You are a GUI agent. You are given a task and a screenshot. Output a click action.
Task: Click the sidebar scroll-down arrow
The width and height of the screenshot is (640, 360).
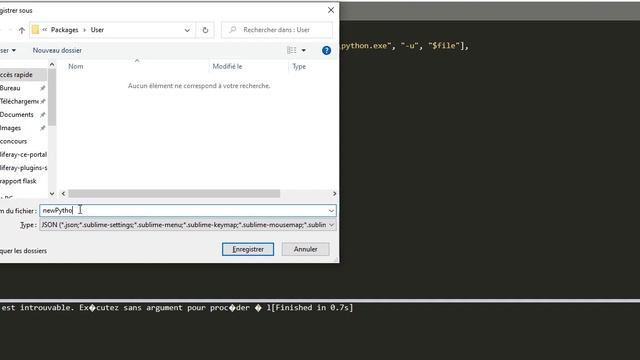[52, 193]
